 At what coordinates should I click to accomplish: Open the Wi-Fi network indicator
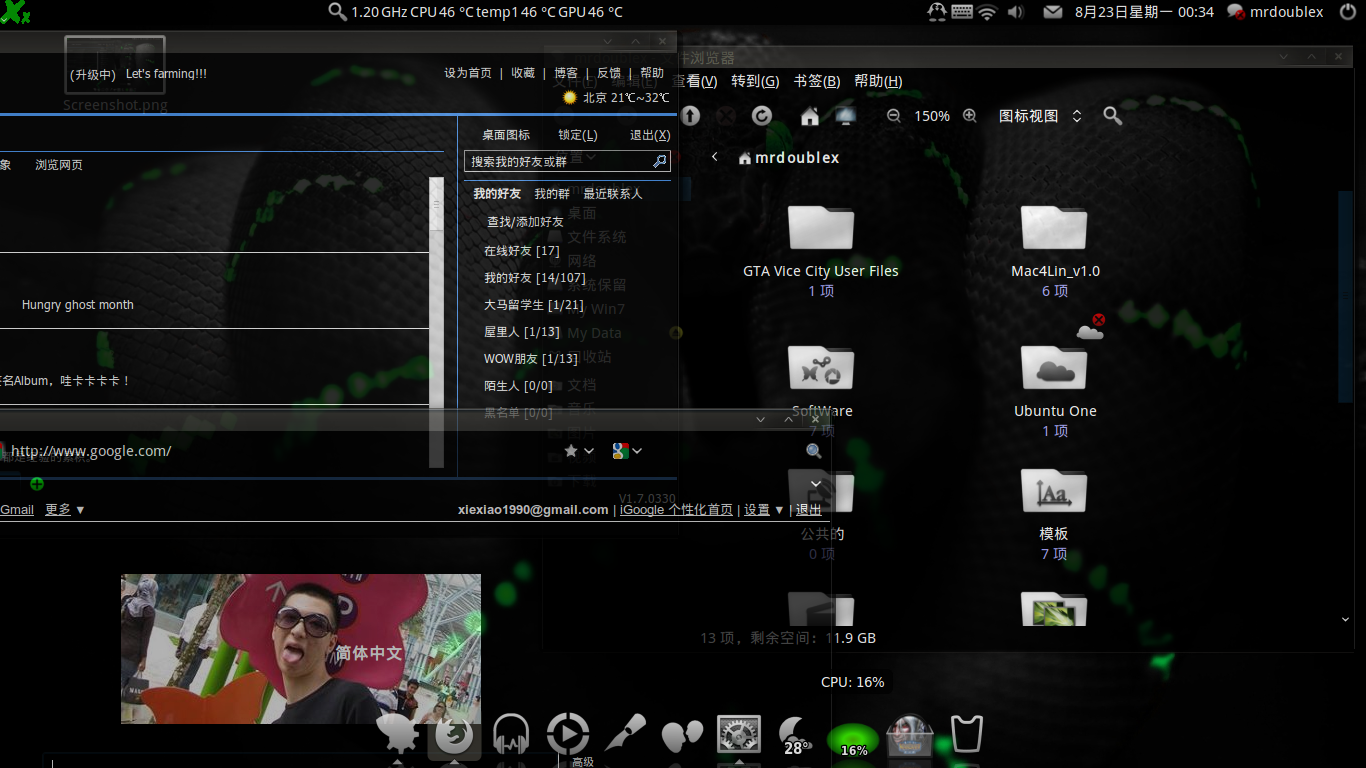coord(987,12)
